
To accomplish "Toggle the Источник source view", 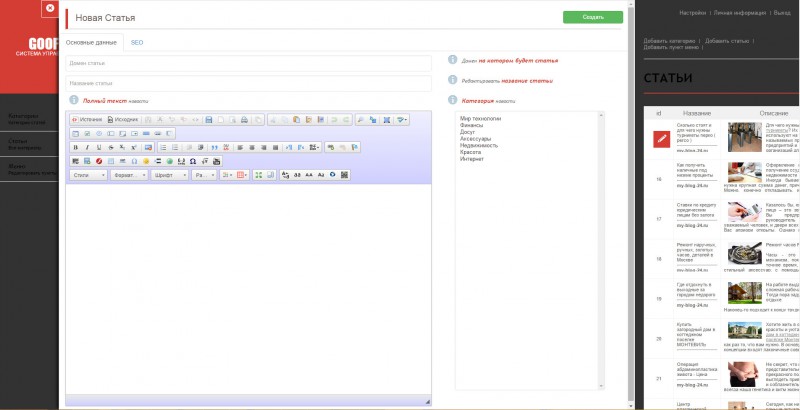I will [x=87, y=120].
